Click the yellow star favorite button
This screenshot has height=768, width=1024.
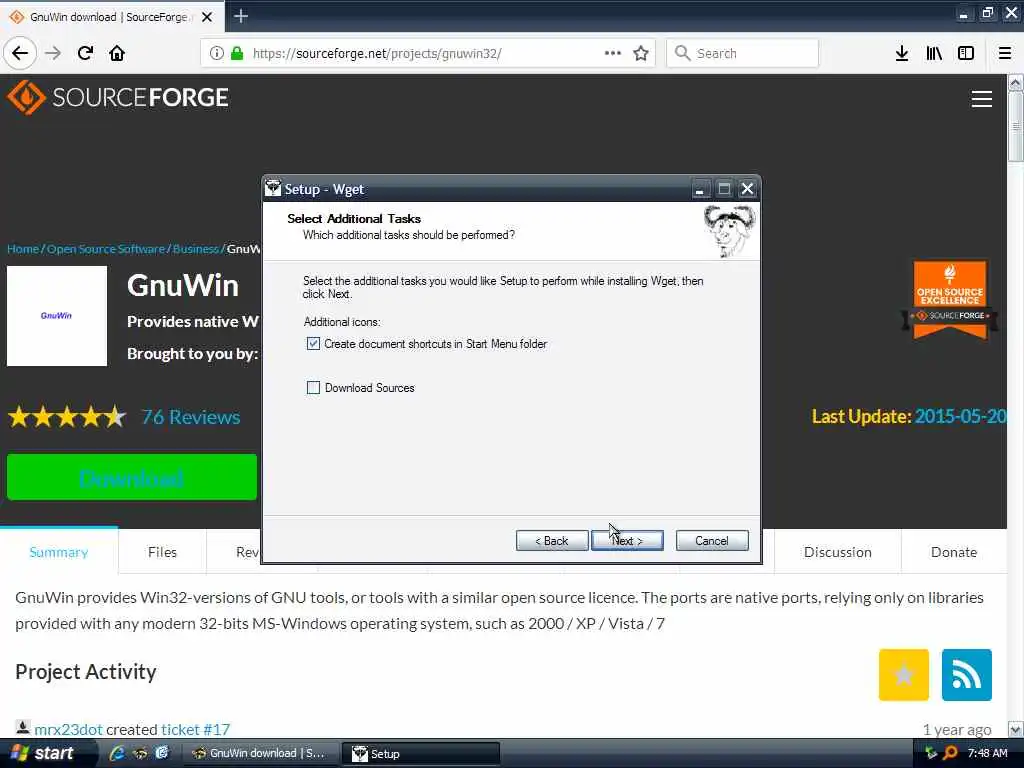[903, 675]
